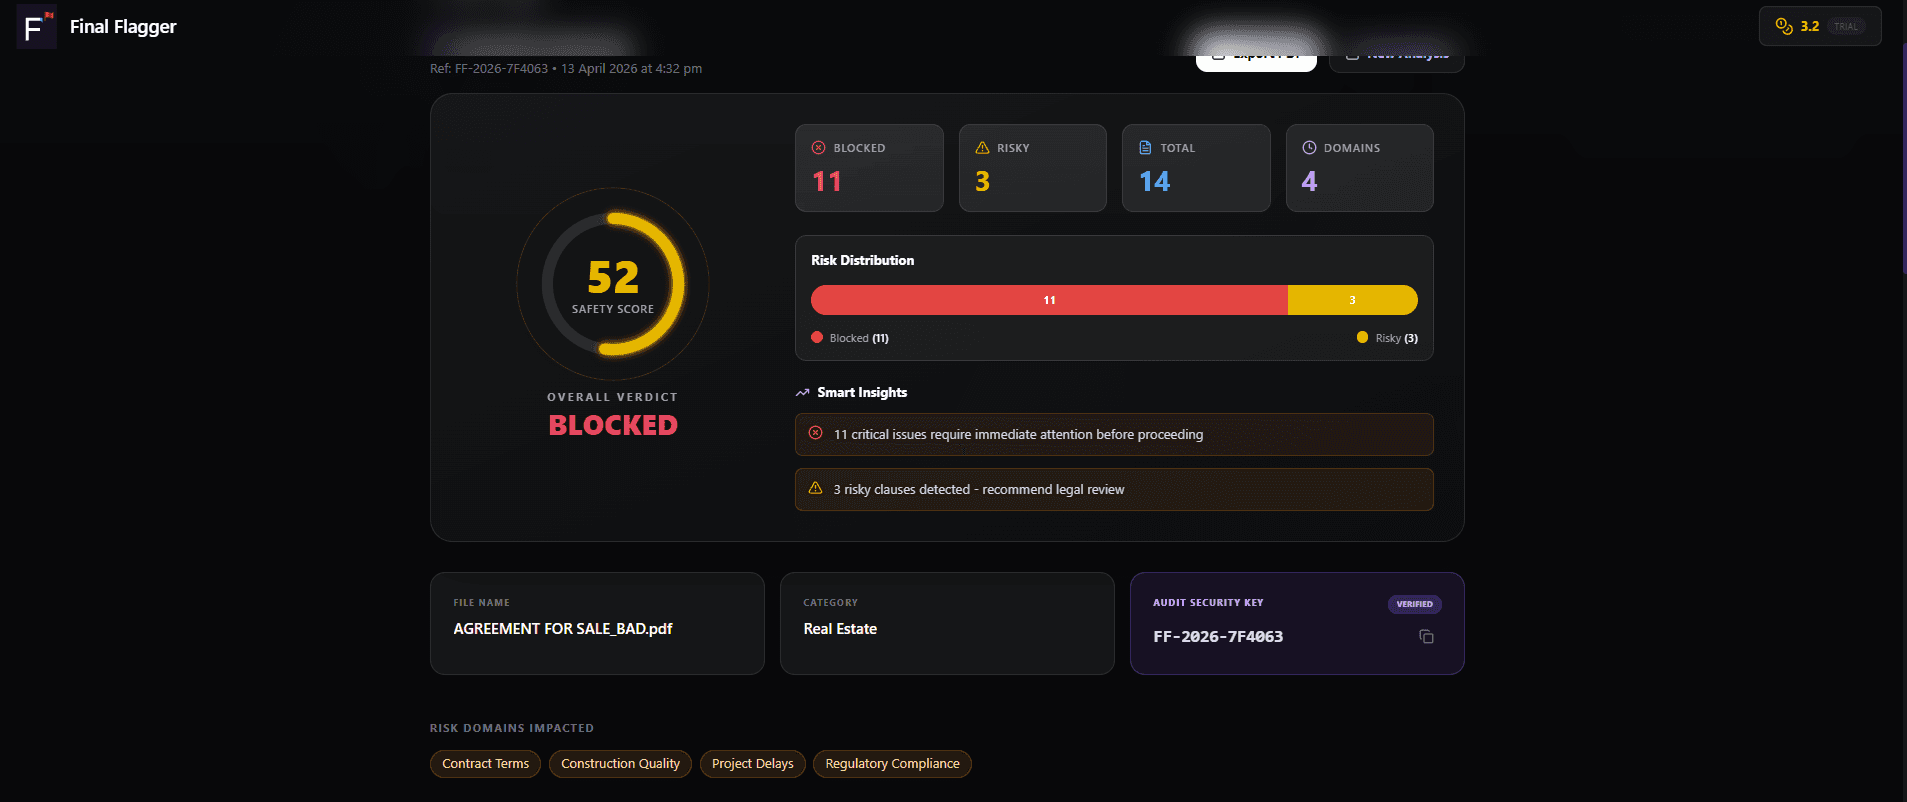Image resolution: width=1907 pixels, height=802 pixels.
Task: Click the safety score 52 gauge
Action: coord(613,284)
